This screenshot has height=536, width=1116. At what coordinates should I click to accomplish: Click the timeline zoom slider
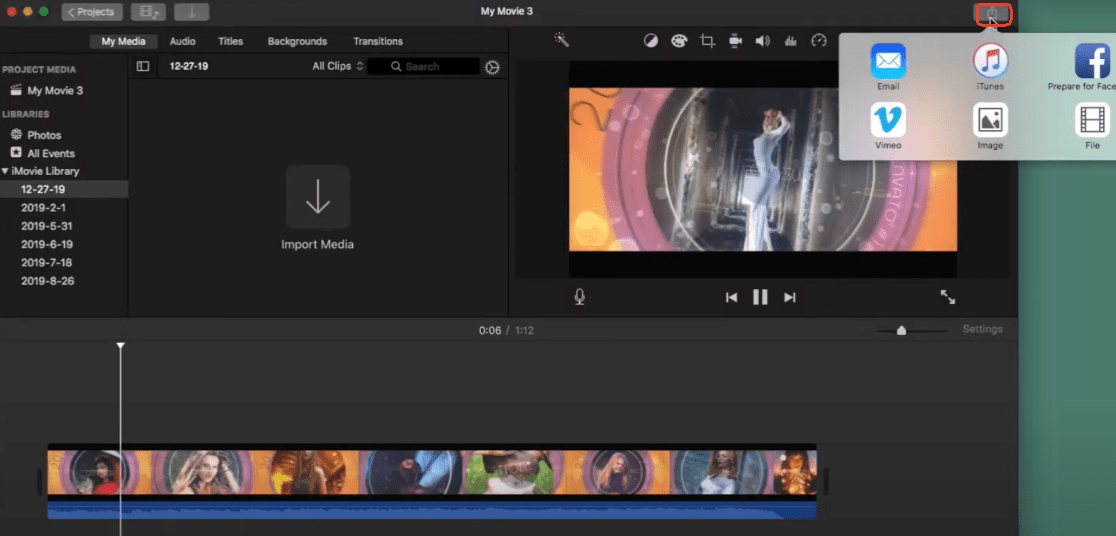tap(902, 330)
